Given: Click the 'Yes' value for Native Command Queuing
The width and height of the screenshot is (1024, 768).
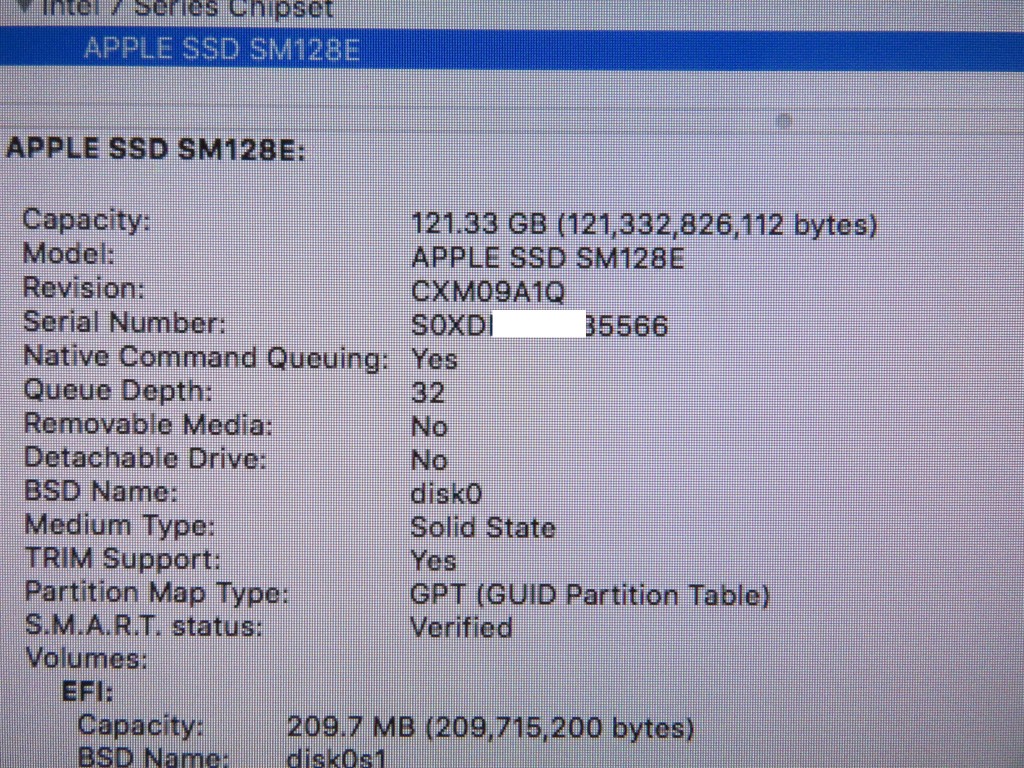Looking at the screenshot, I should click(x=434, y=359).
